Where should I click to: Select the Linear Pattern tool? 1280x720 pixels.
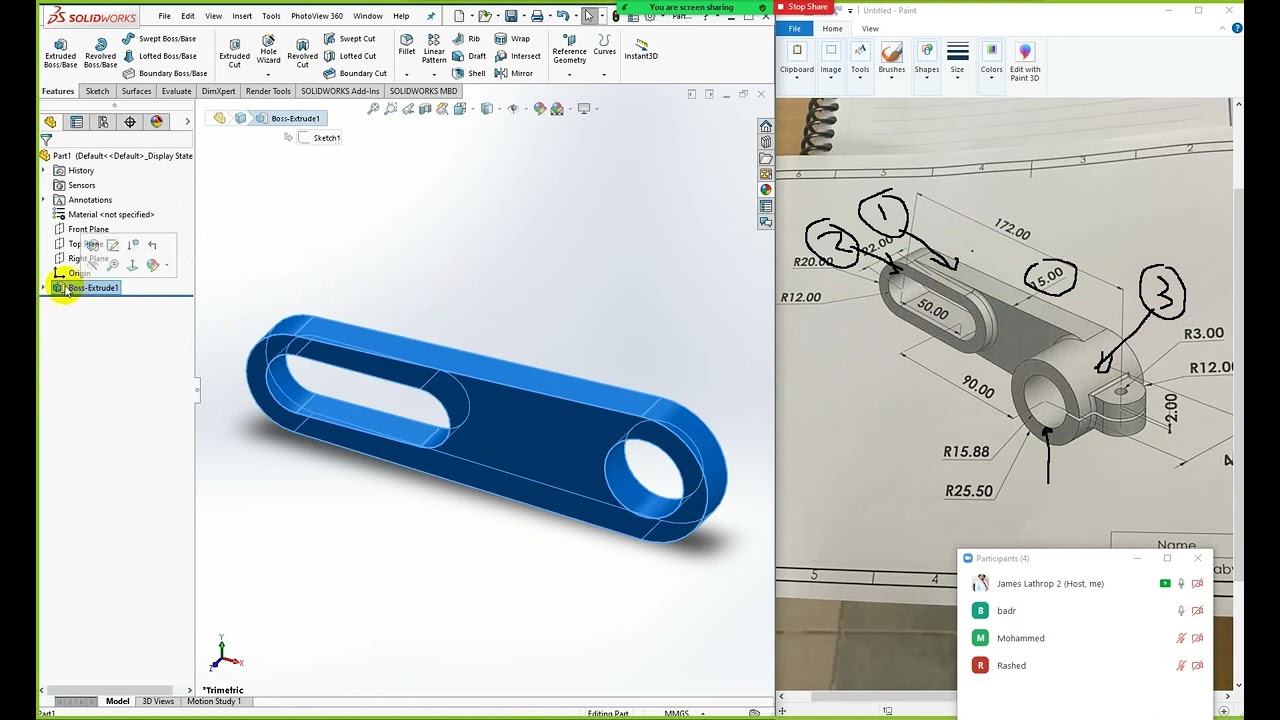[434, 49]
